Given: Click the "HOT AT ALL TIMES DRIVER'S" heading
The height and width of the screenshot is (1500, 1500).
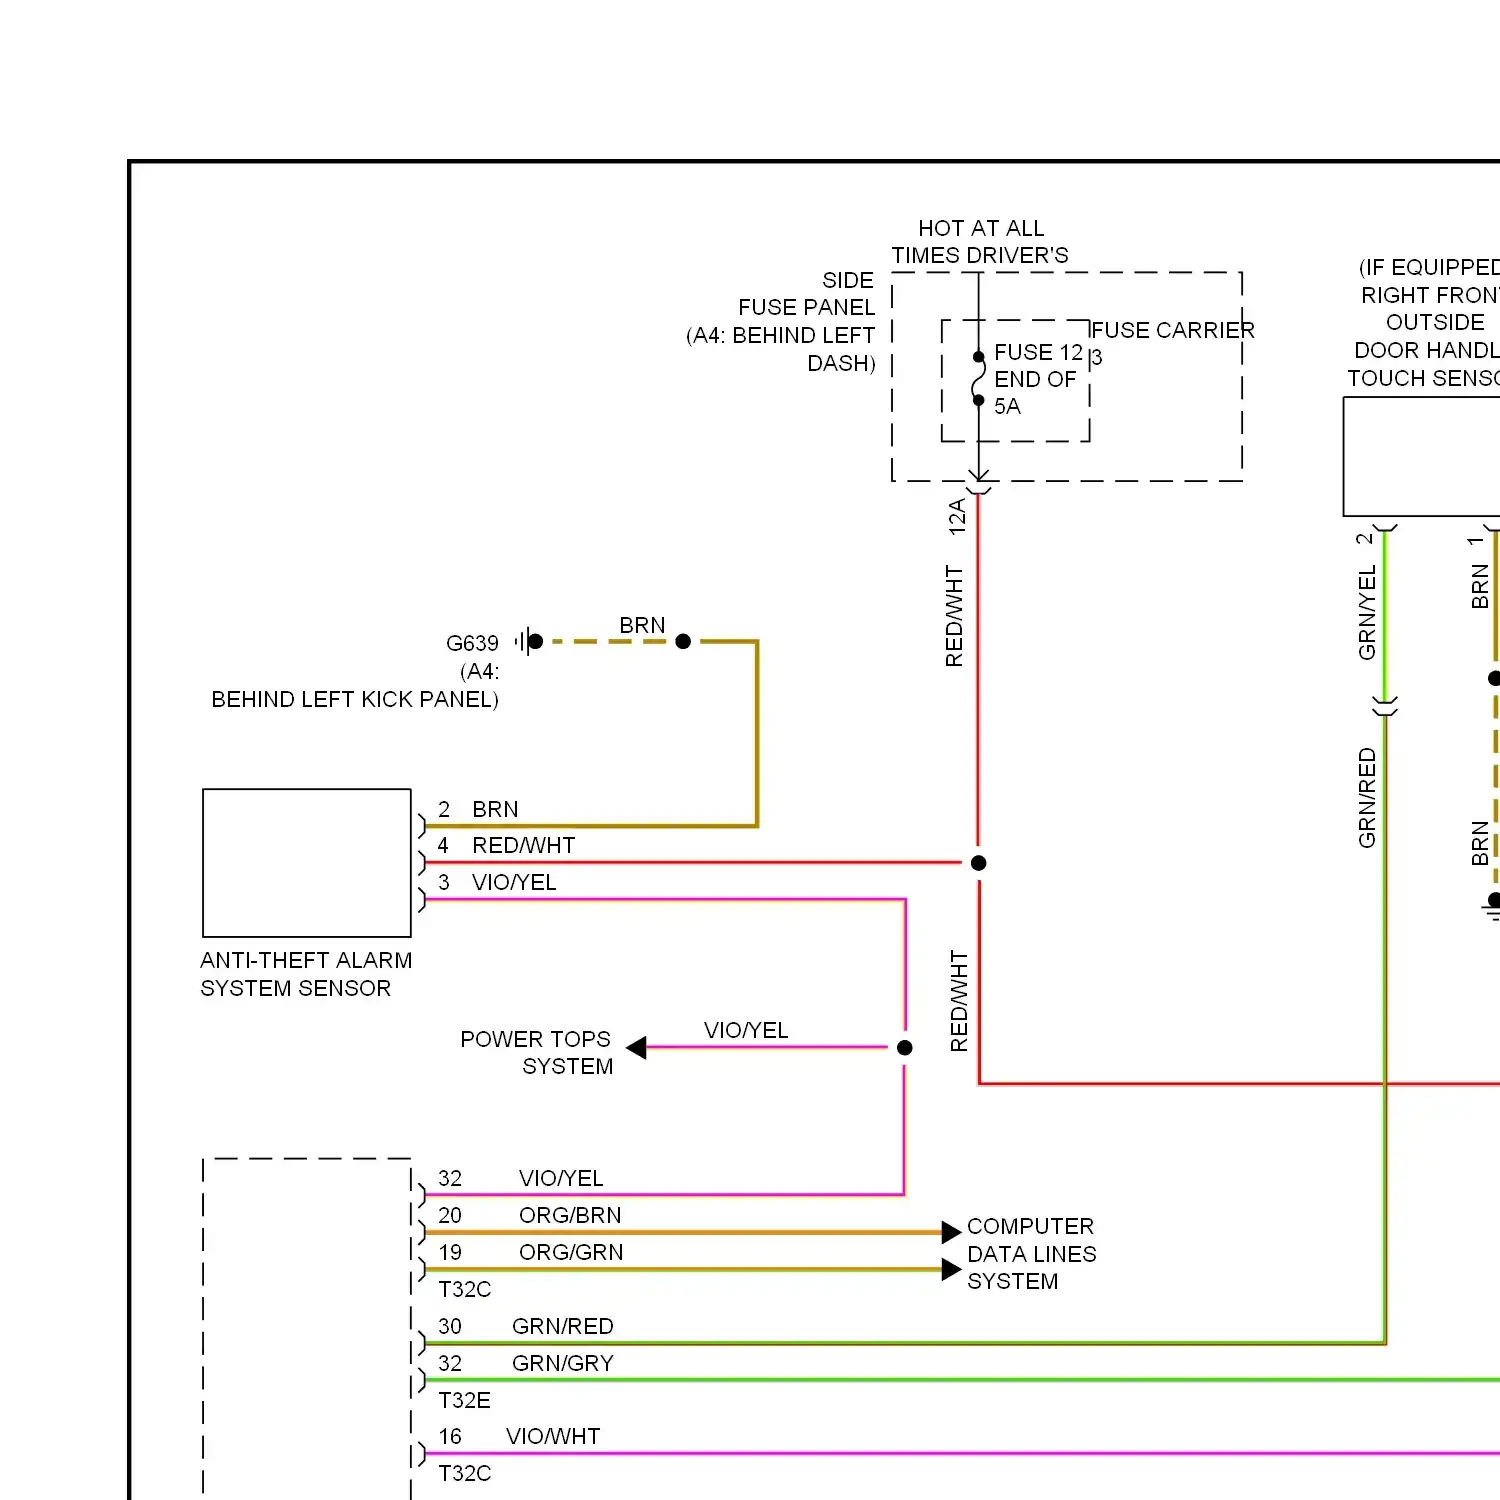Looking at the screenshot, I should coord(980,242).
